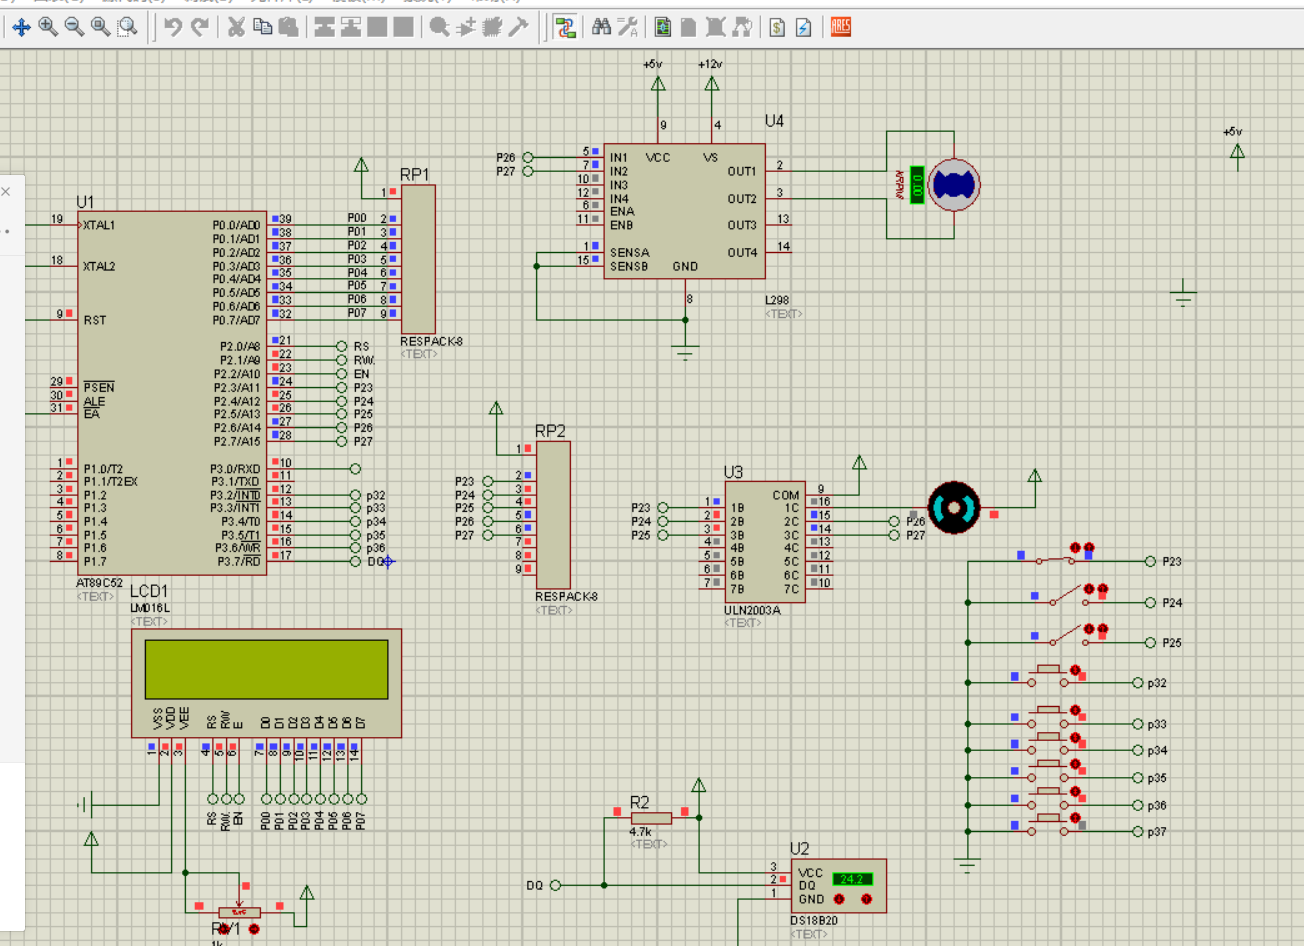Open the property assignment tool
This screenshot has width=1304, height=946.
click(627, 27)
